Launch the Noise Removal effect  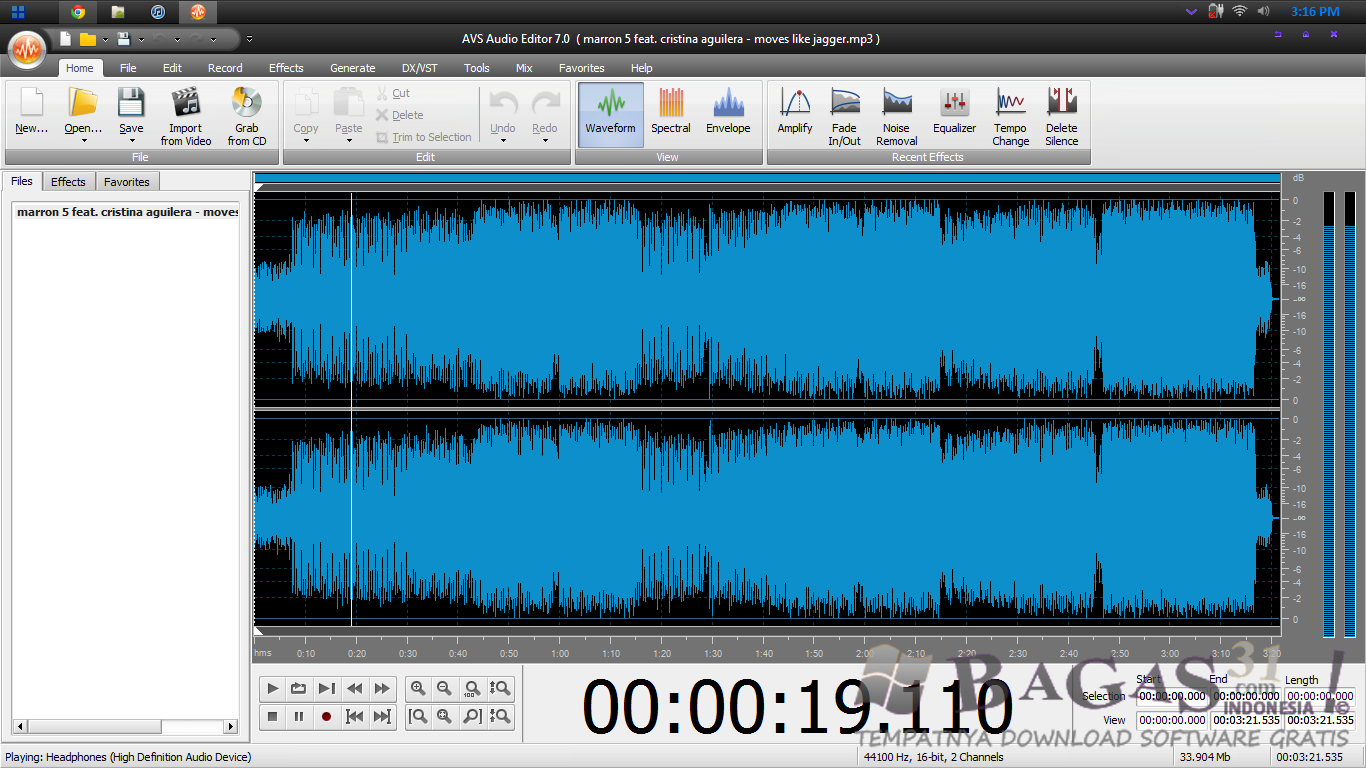pos(897,116)
